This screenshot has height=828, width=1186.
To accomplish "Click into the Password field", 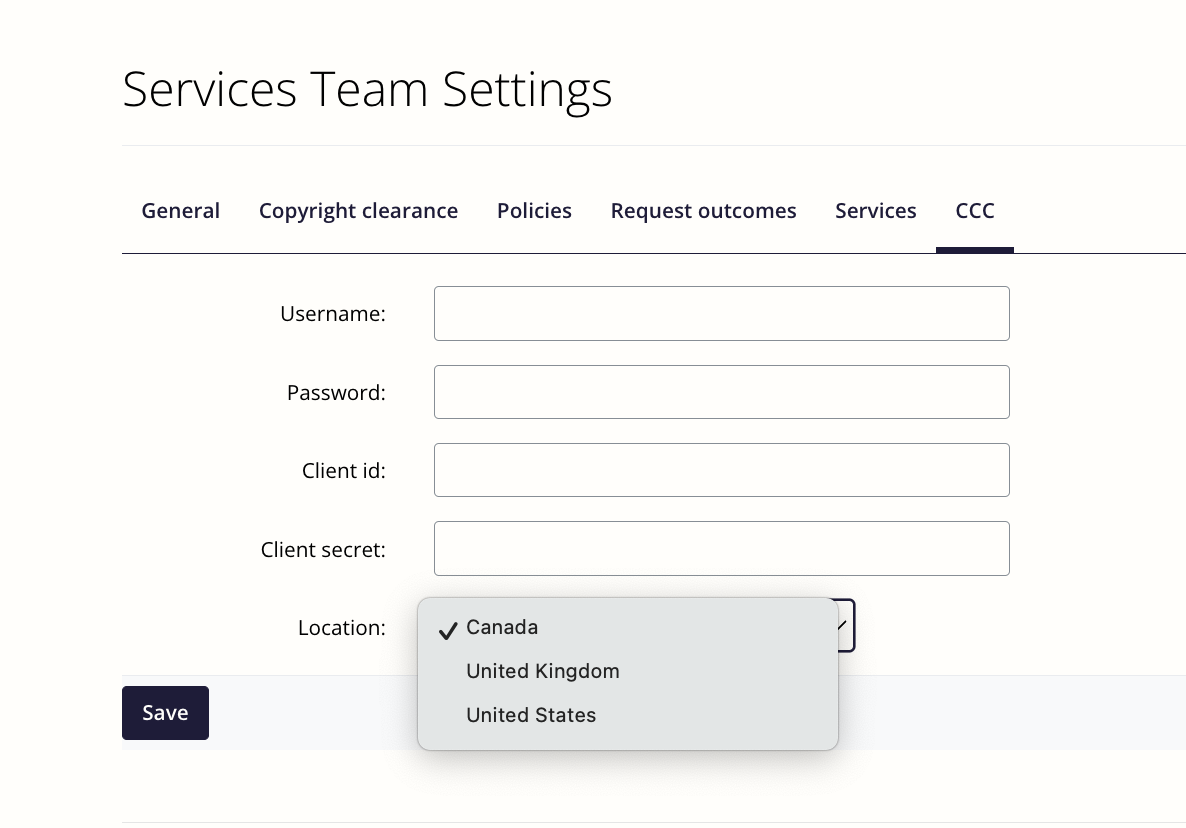I will (722, 392).
